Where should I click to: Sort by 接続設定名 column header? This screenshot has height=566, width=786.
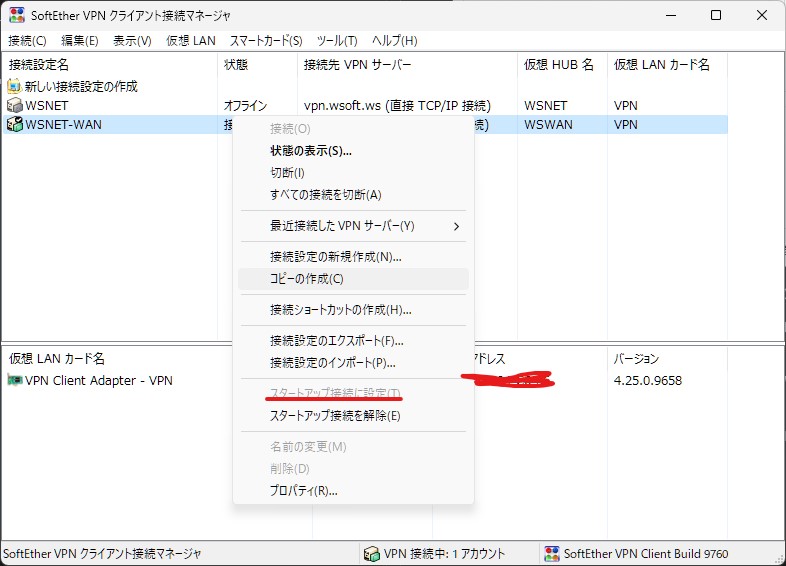[x=110, y=65]
